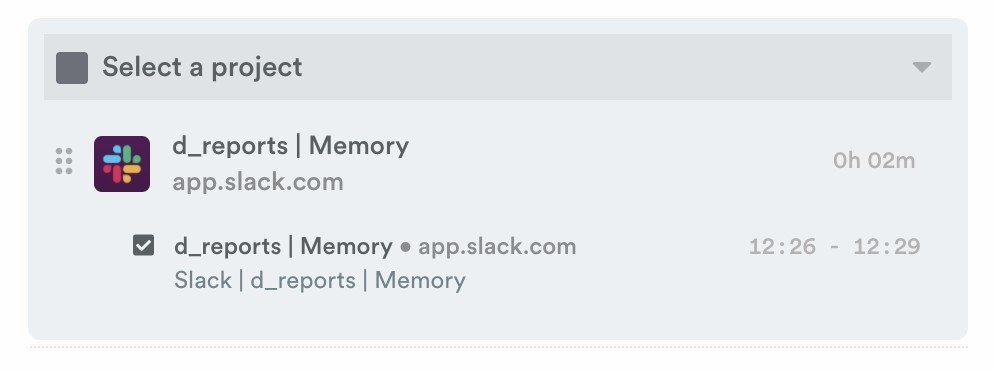
Task: Expand project list with the triangle arrow
Action: [x=922, y=67]
